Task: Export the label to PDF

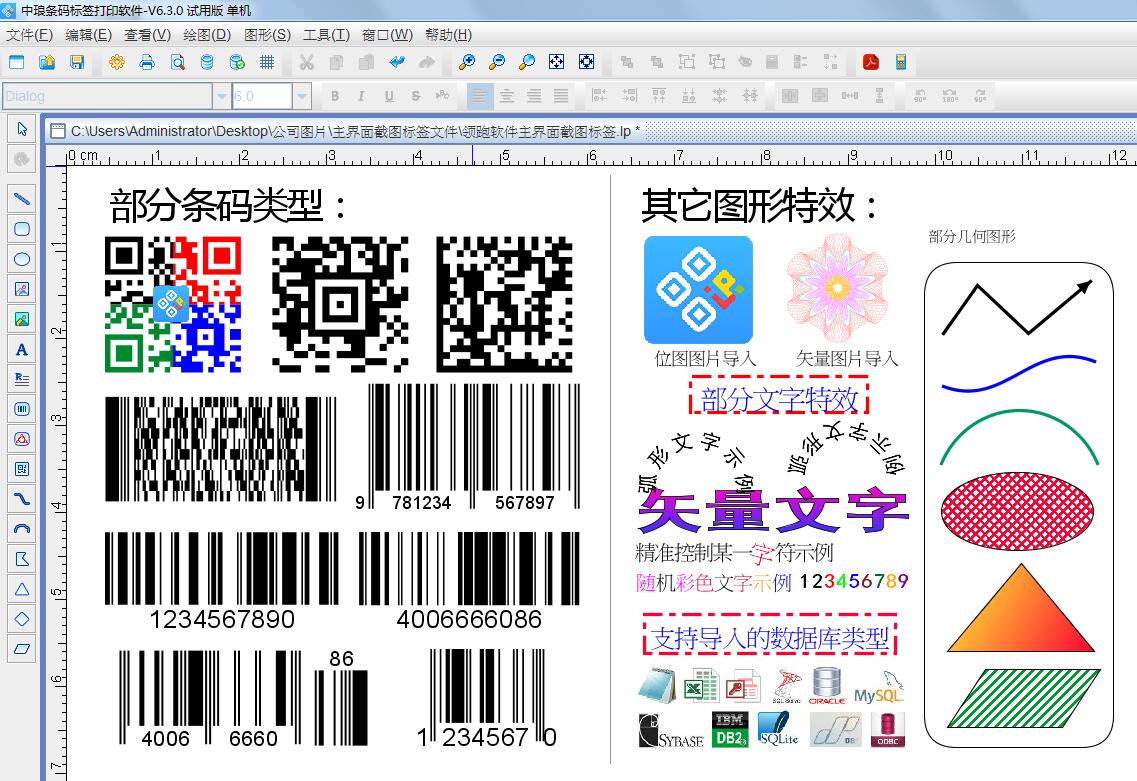Action: [871, 62]
